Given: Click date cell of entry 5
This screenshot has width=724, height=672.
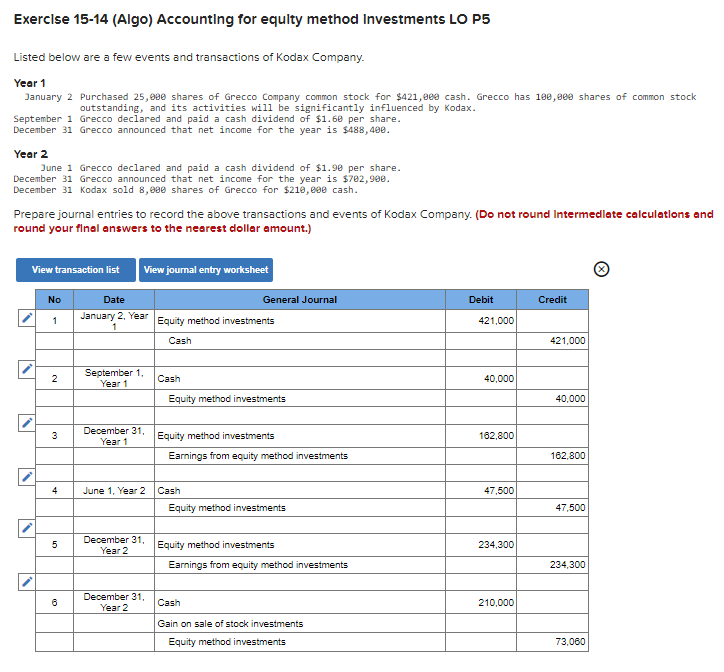Looking at the screenshot, I should [114, 545].
